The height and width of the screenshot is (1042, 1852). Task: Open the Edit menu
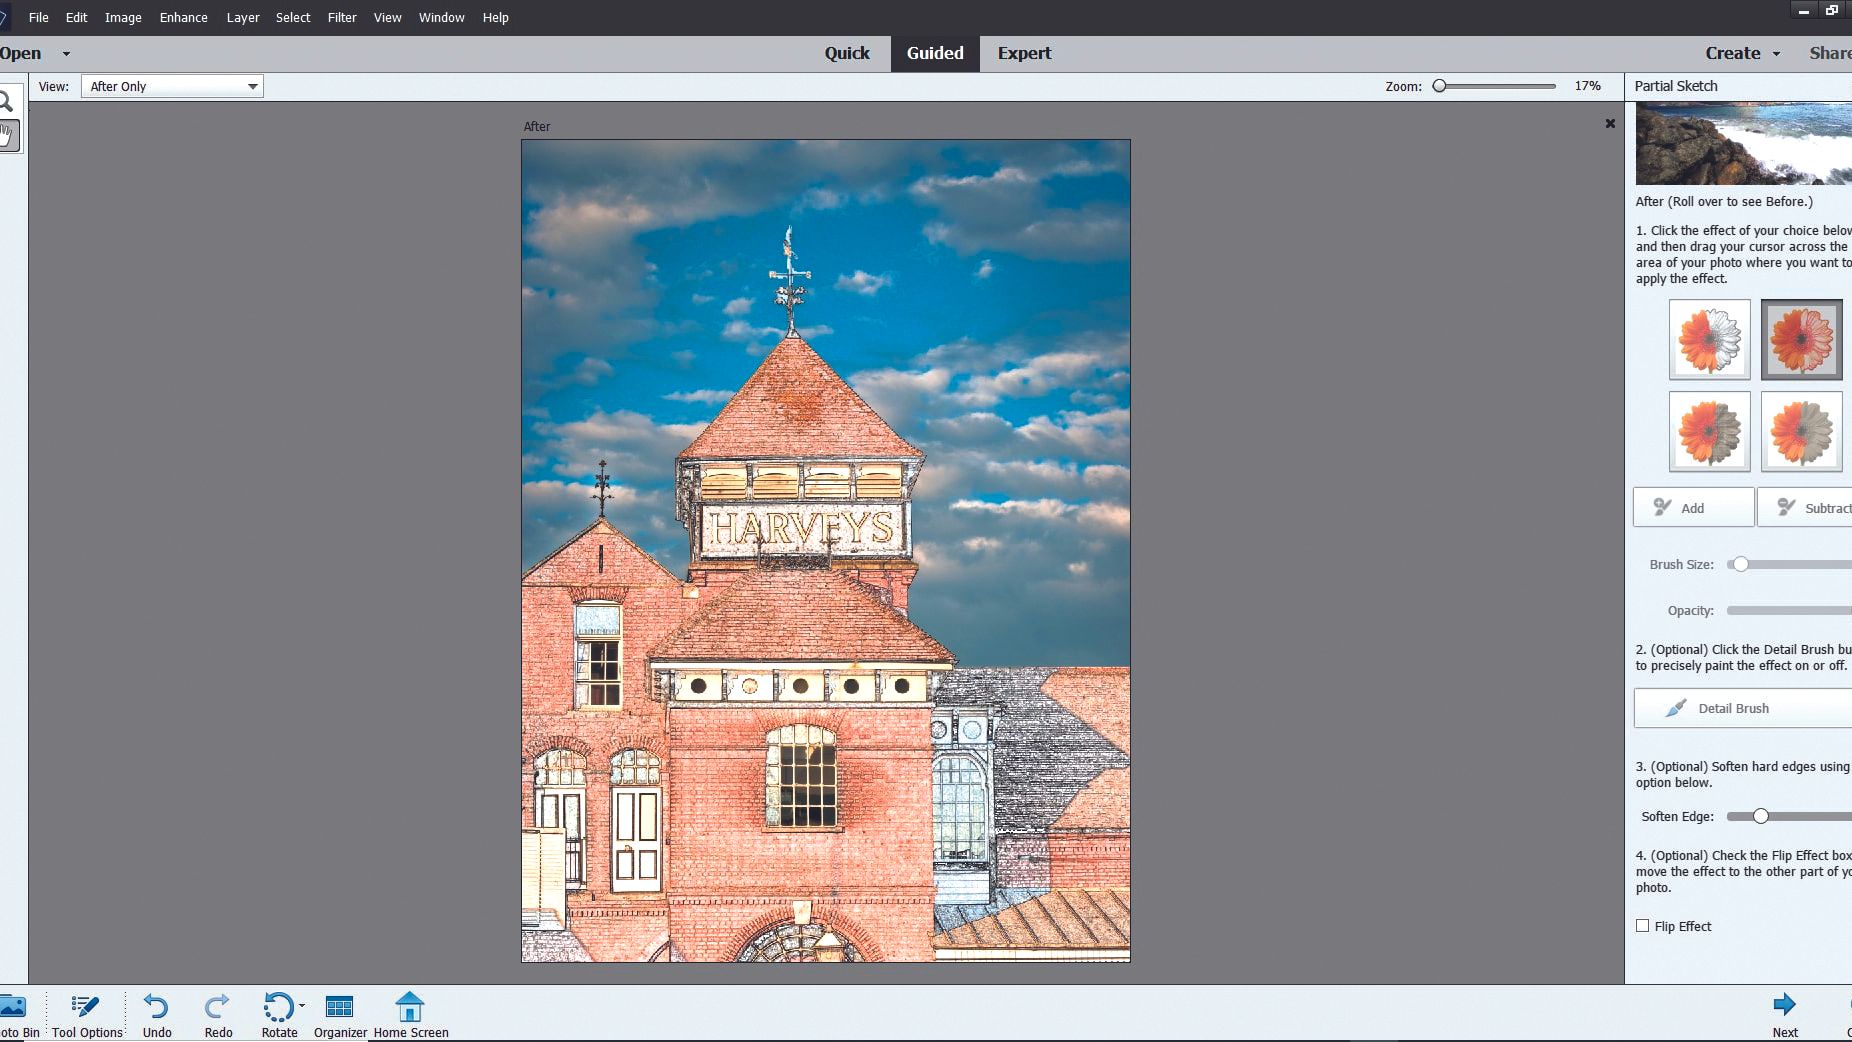click(x=77, y=17)
